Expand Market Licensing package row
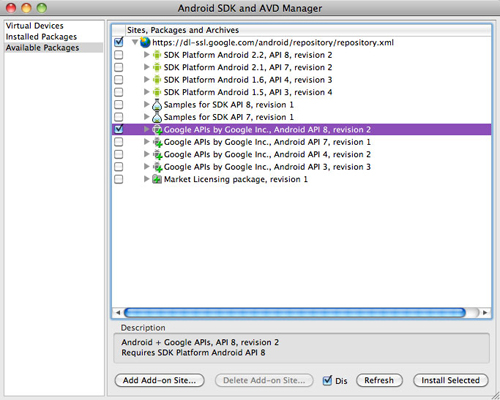The width and height of the screenshot is (500, 400). 146,179
